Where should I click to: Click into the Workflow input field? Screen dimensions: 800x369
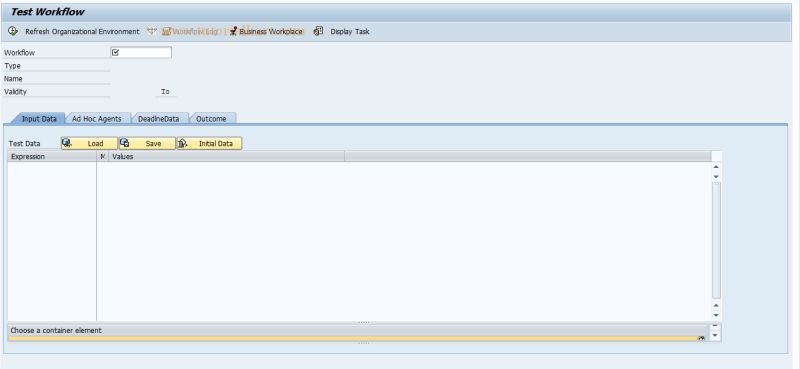click(141, 53)
